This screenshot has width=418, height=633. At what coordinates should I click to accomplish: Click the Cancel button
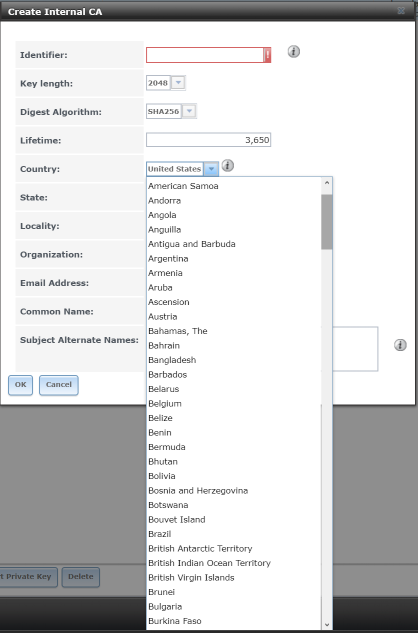[59, 385]
